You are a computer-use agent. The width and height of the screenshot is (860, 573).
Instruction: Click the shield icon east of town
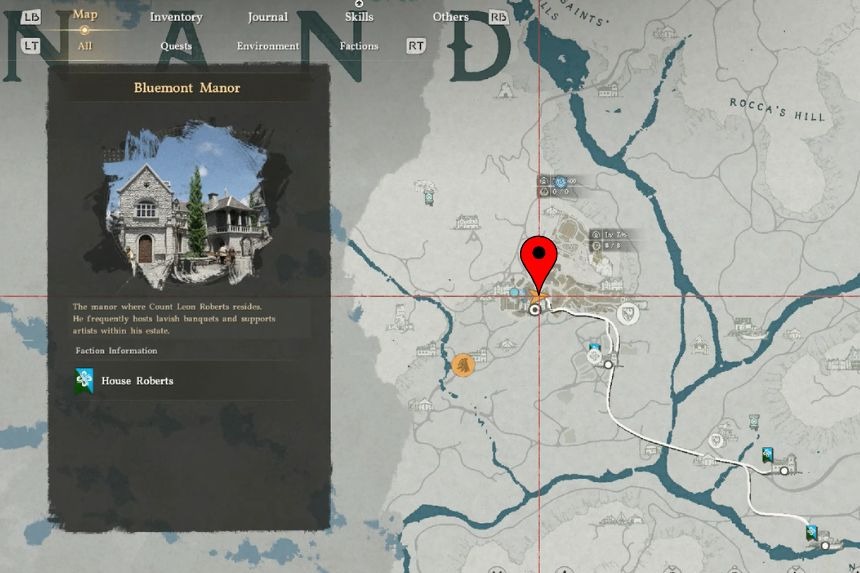coord(628,315)
